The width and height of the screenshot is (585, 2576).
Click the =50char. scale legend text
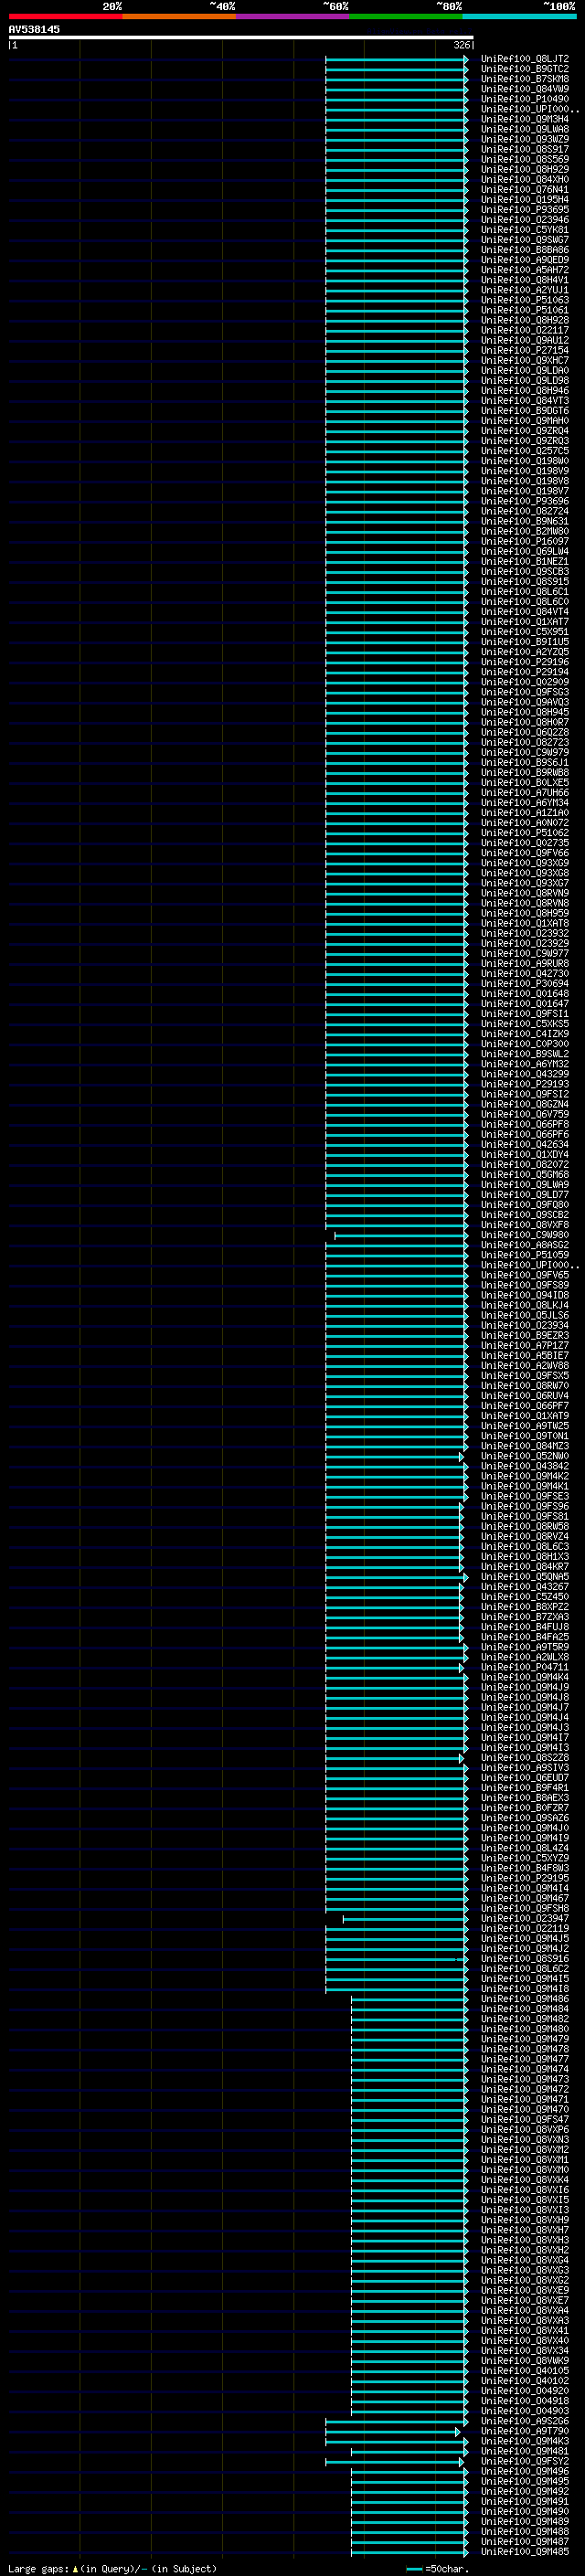click(x=447, y=2569)
